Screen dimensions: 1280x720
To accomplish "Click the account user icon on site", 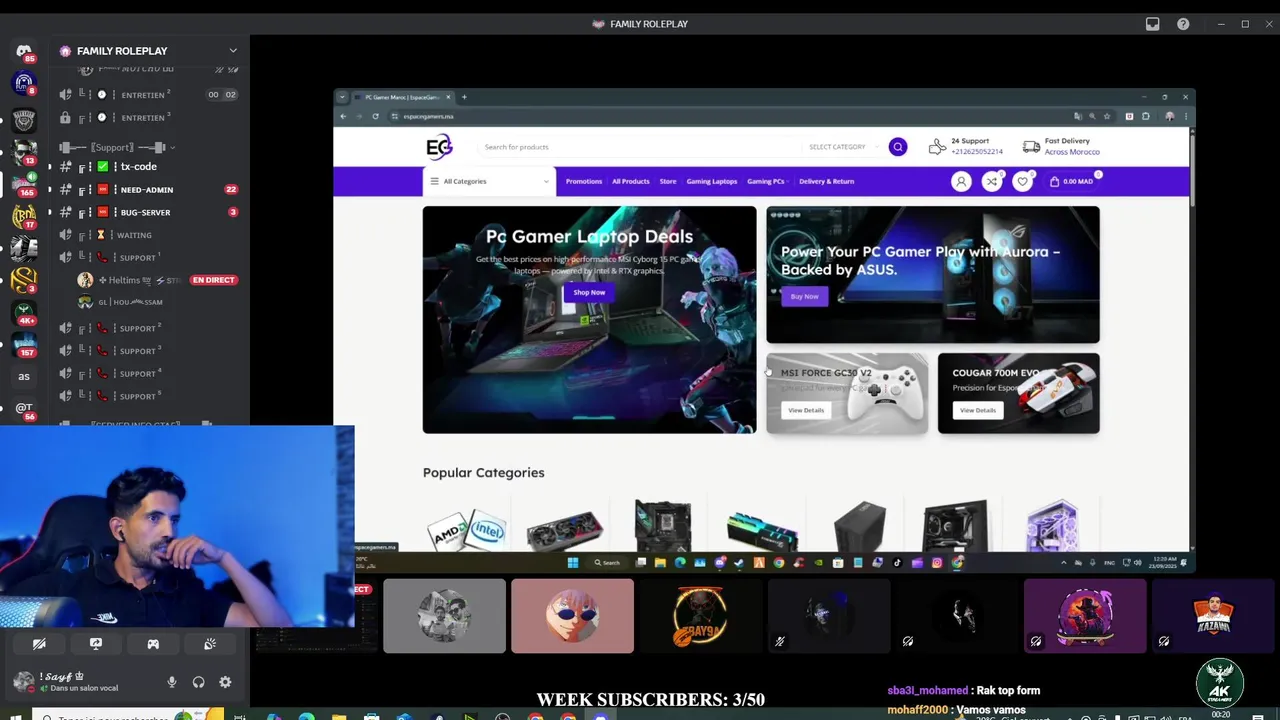I will click(x=961, y=181).
